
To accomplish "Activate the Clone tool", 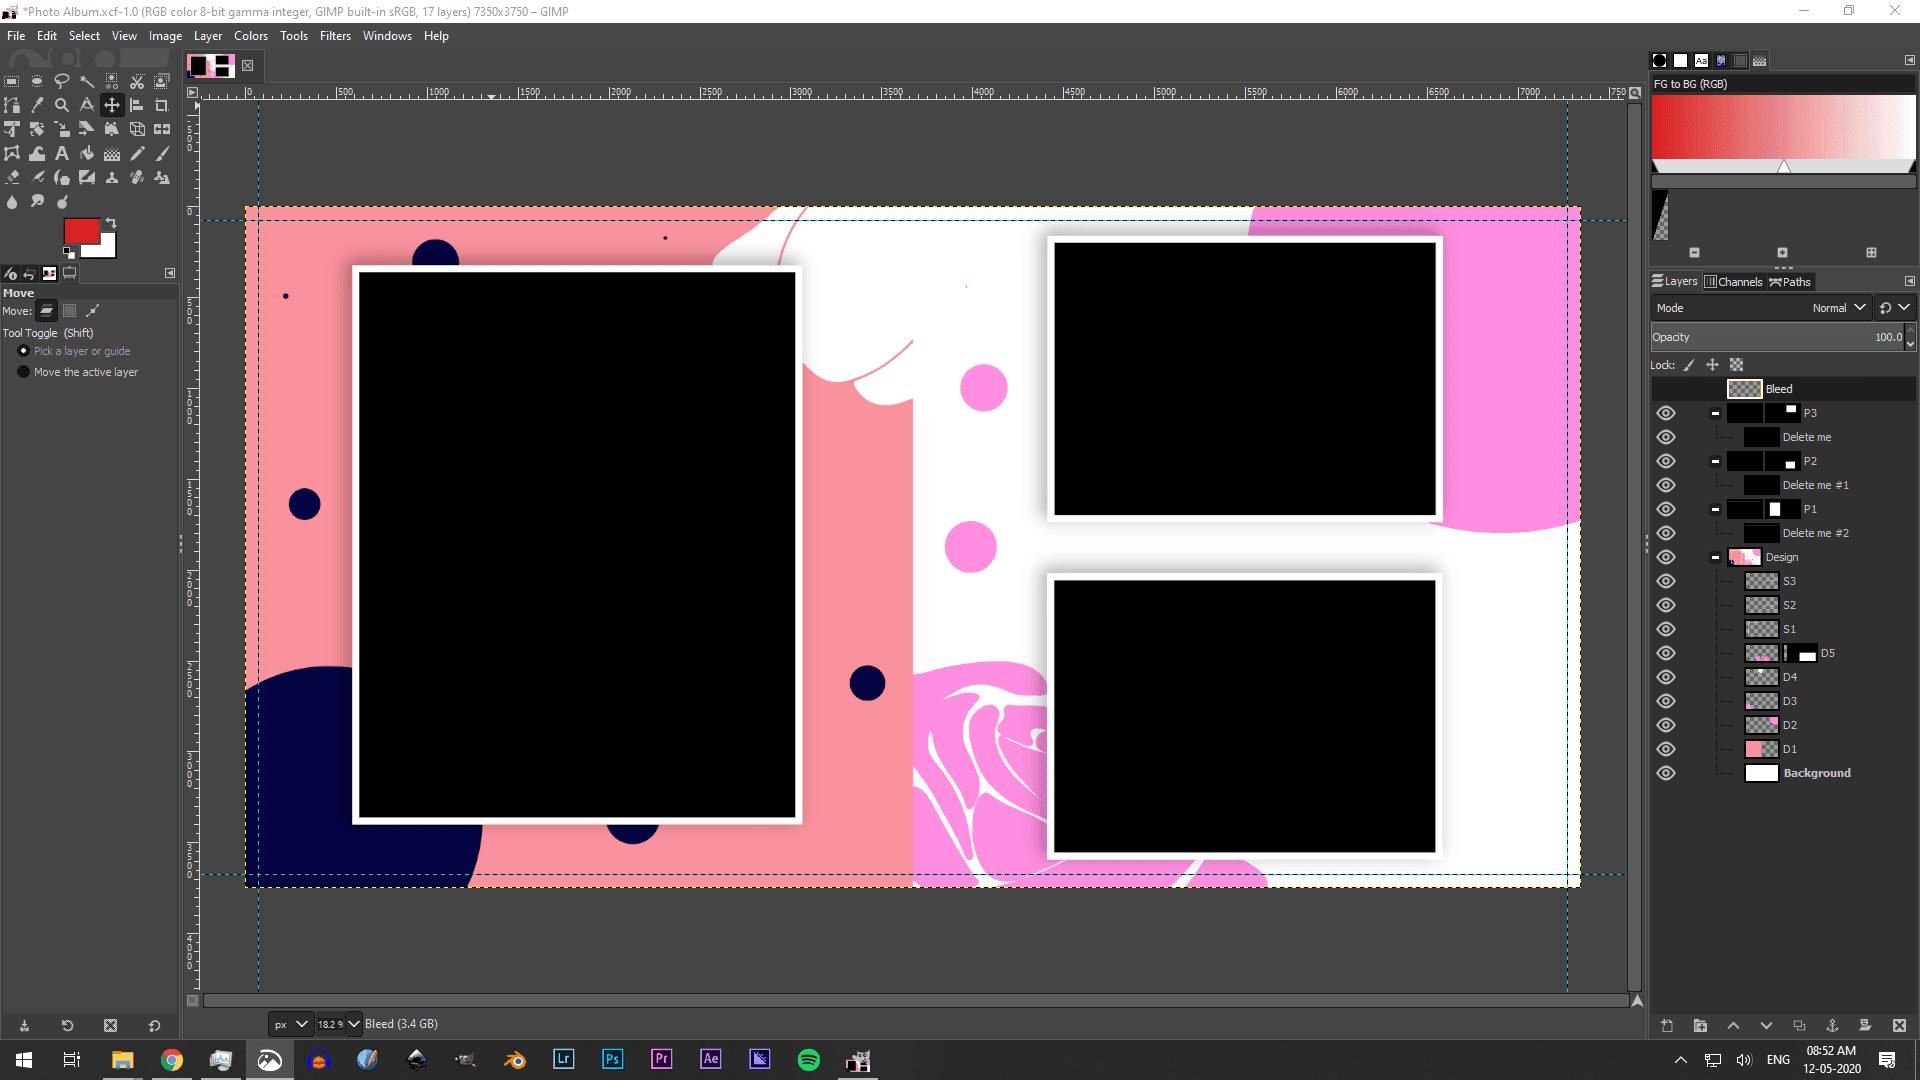I will 112,177.
